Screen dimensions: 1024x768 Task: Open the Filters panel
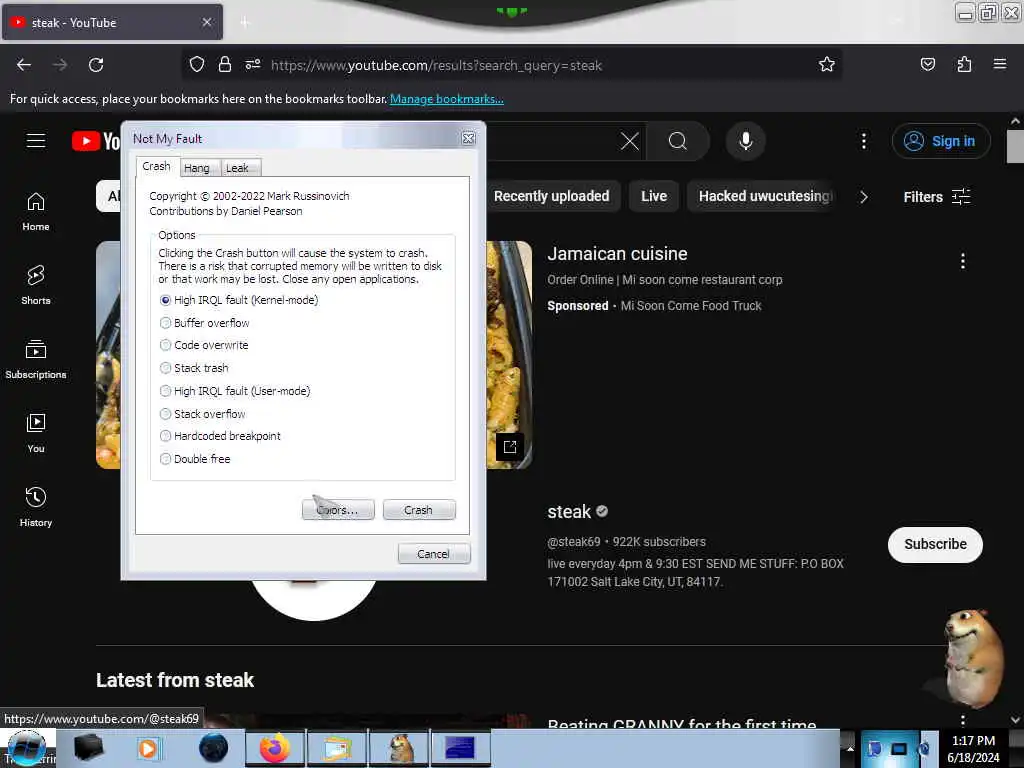(x=936, y=197)
